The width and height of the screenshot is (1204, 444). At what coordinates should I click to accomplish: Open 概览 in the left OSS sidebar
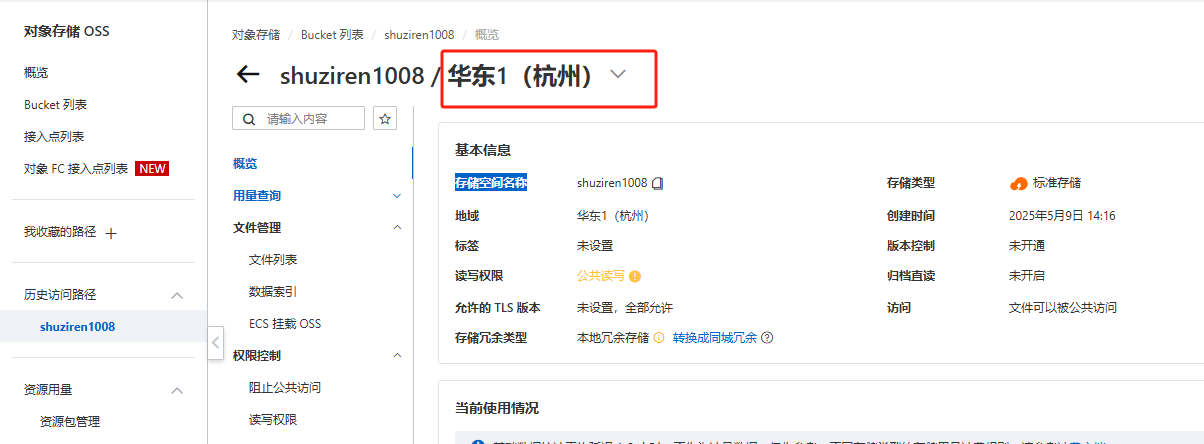(x=36, y=73)
